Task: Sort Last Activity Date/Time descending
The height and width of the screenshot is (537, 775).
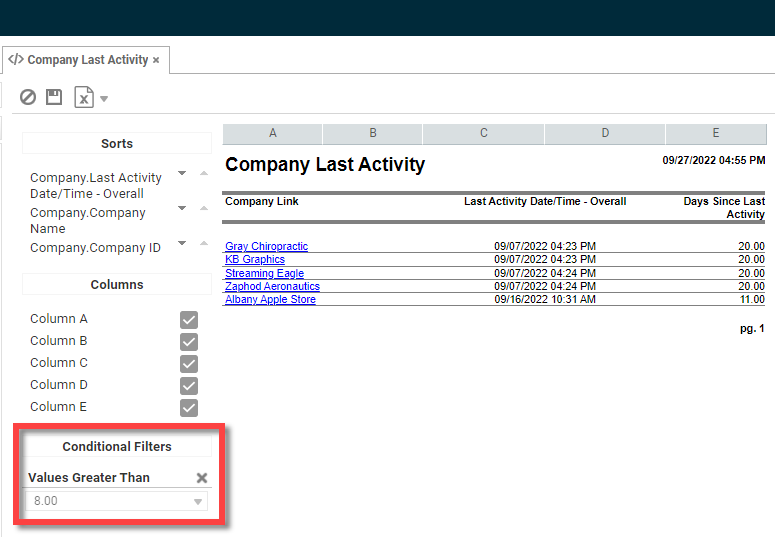Action: 182,173
